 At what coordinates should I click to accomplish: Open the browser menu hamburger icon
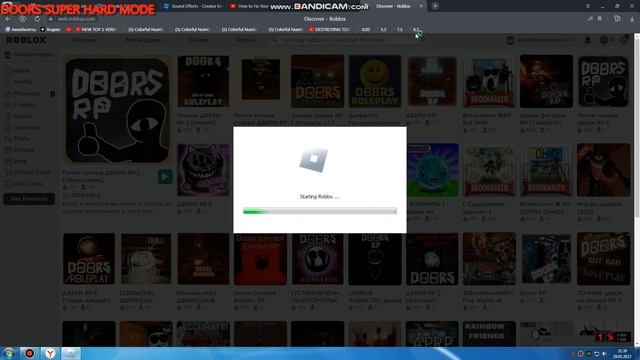tap(588, 6)
